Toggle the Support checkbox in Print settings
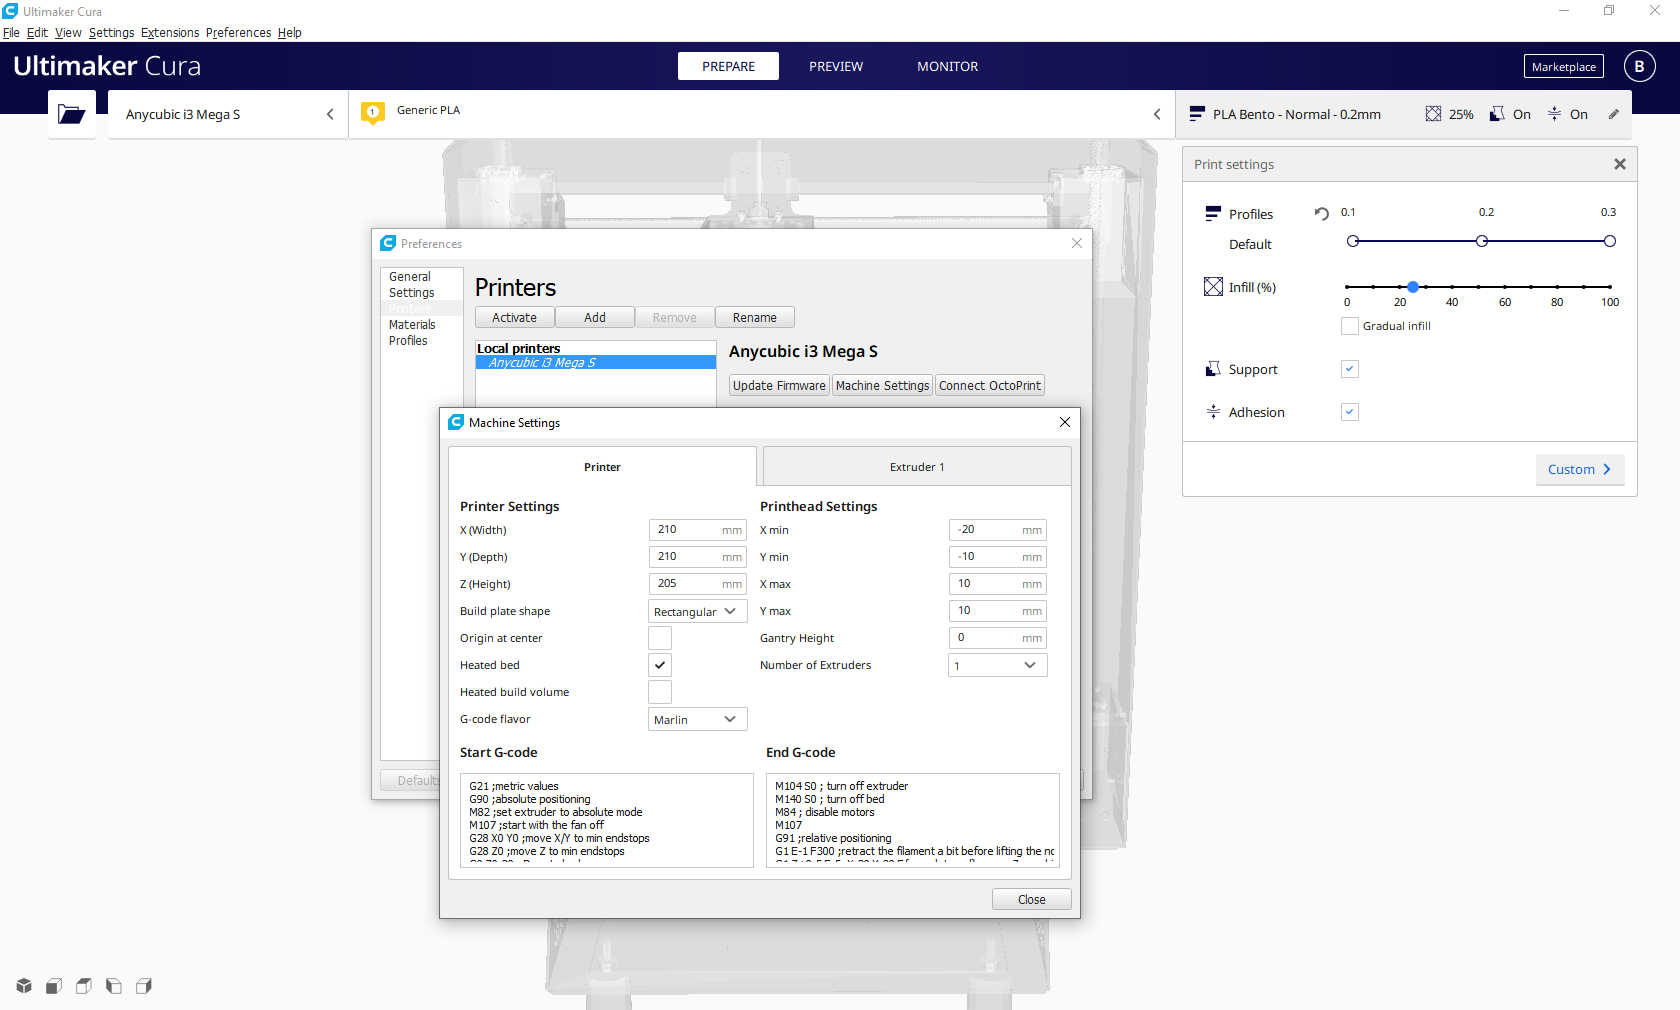 coord(1350,369)
